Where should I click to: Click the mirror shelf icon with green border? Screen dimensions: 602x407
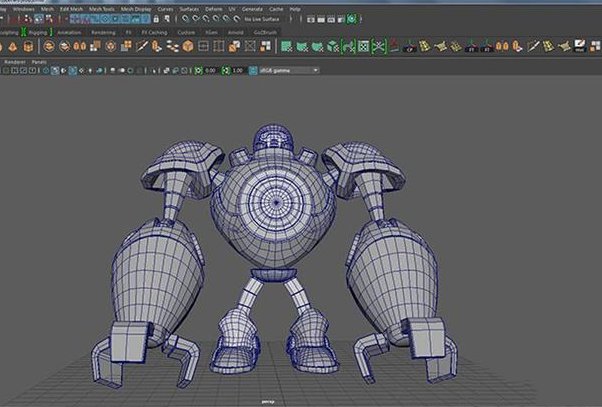tap(349, 45)
